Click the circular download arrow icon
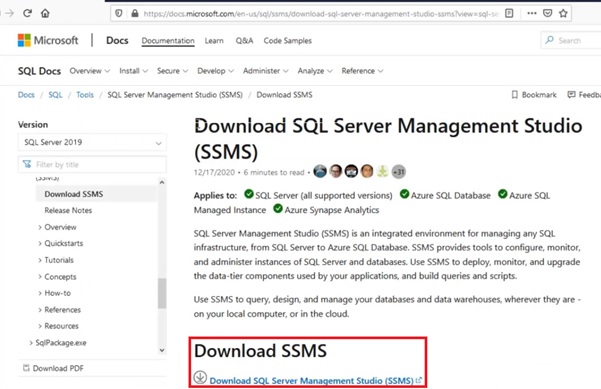601x389 pixels. pyautogui.click(x=200, y=377)
